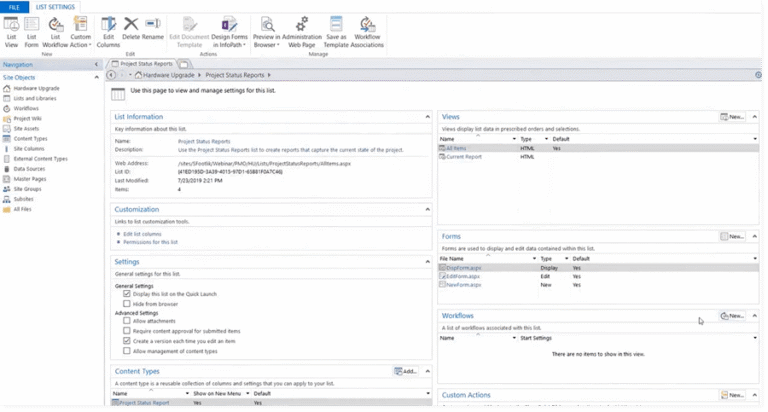Open the empty new tab beside Project Status Reports
The image size is (768, 412).
click(184, 64)
